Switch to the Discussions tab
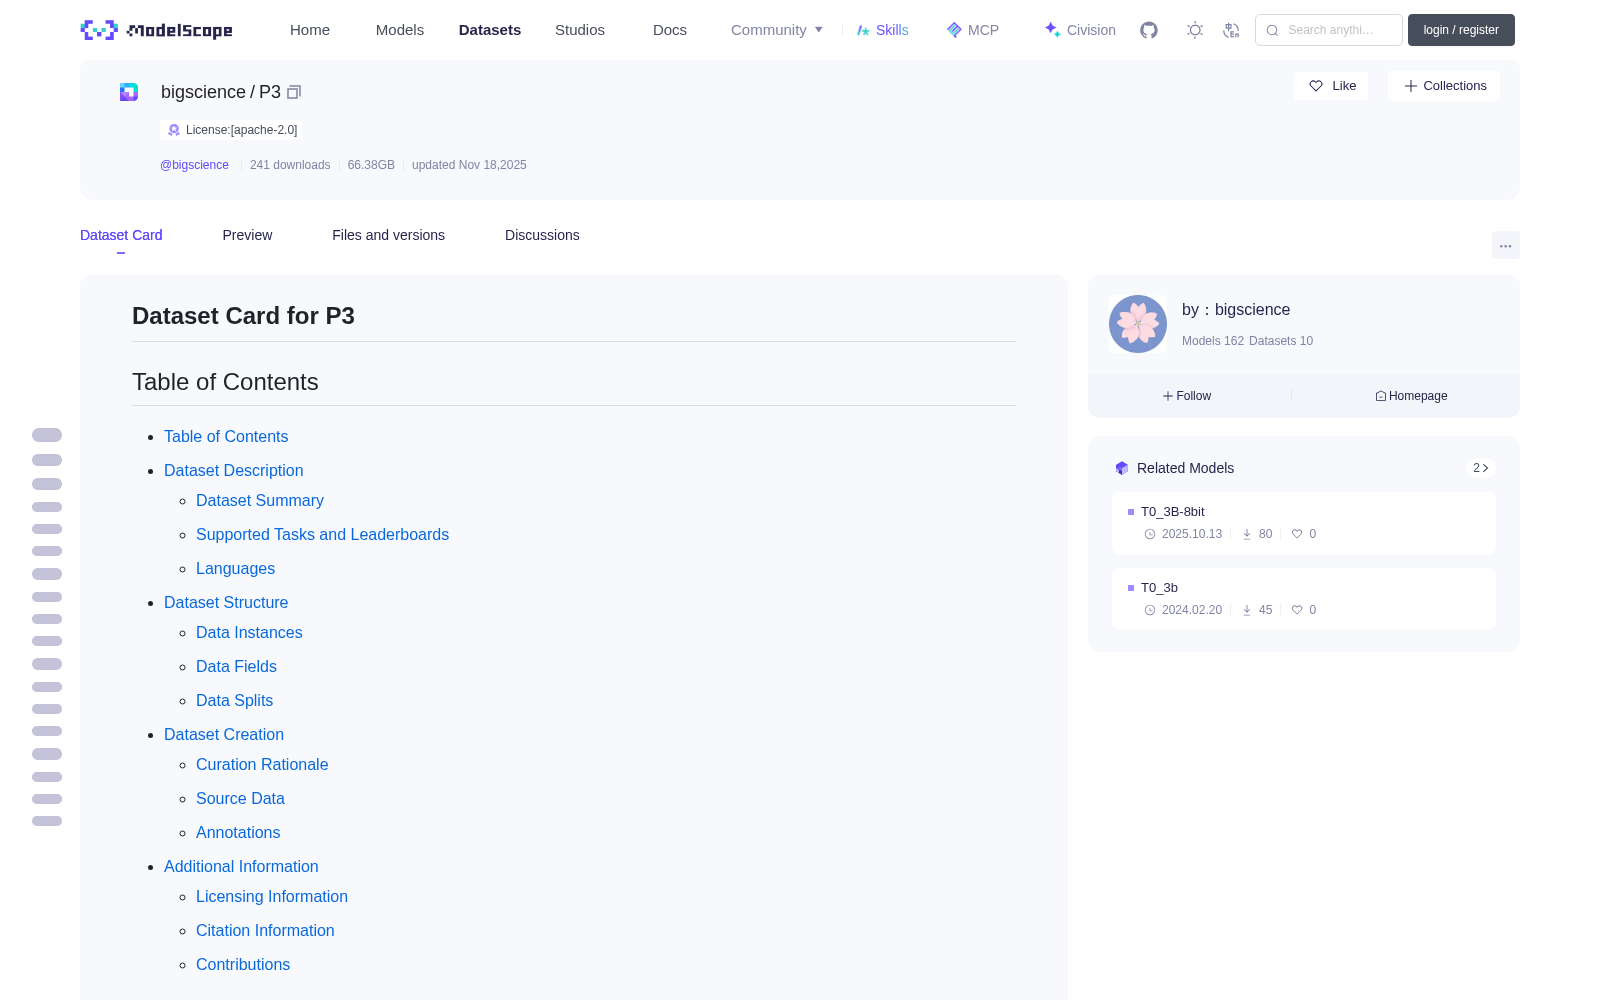 point(542,235)
